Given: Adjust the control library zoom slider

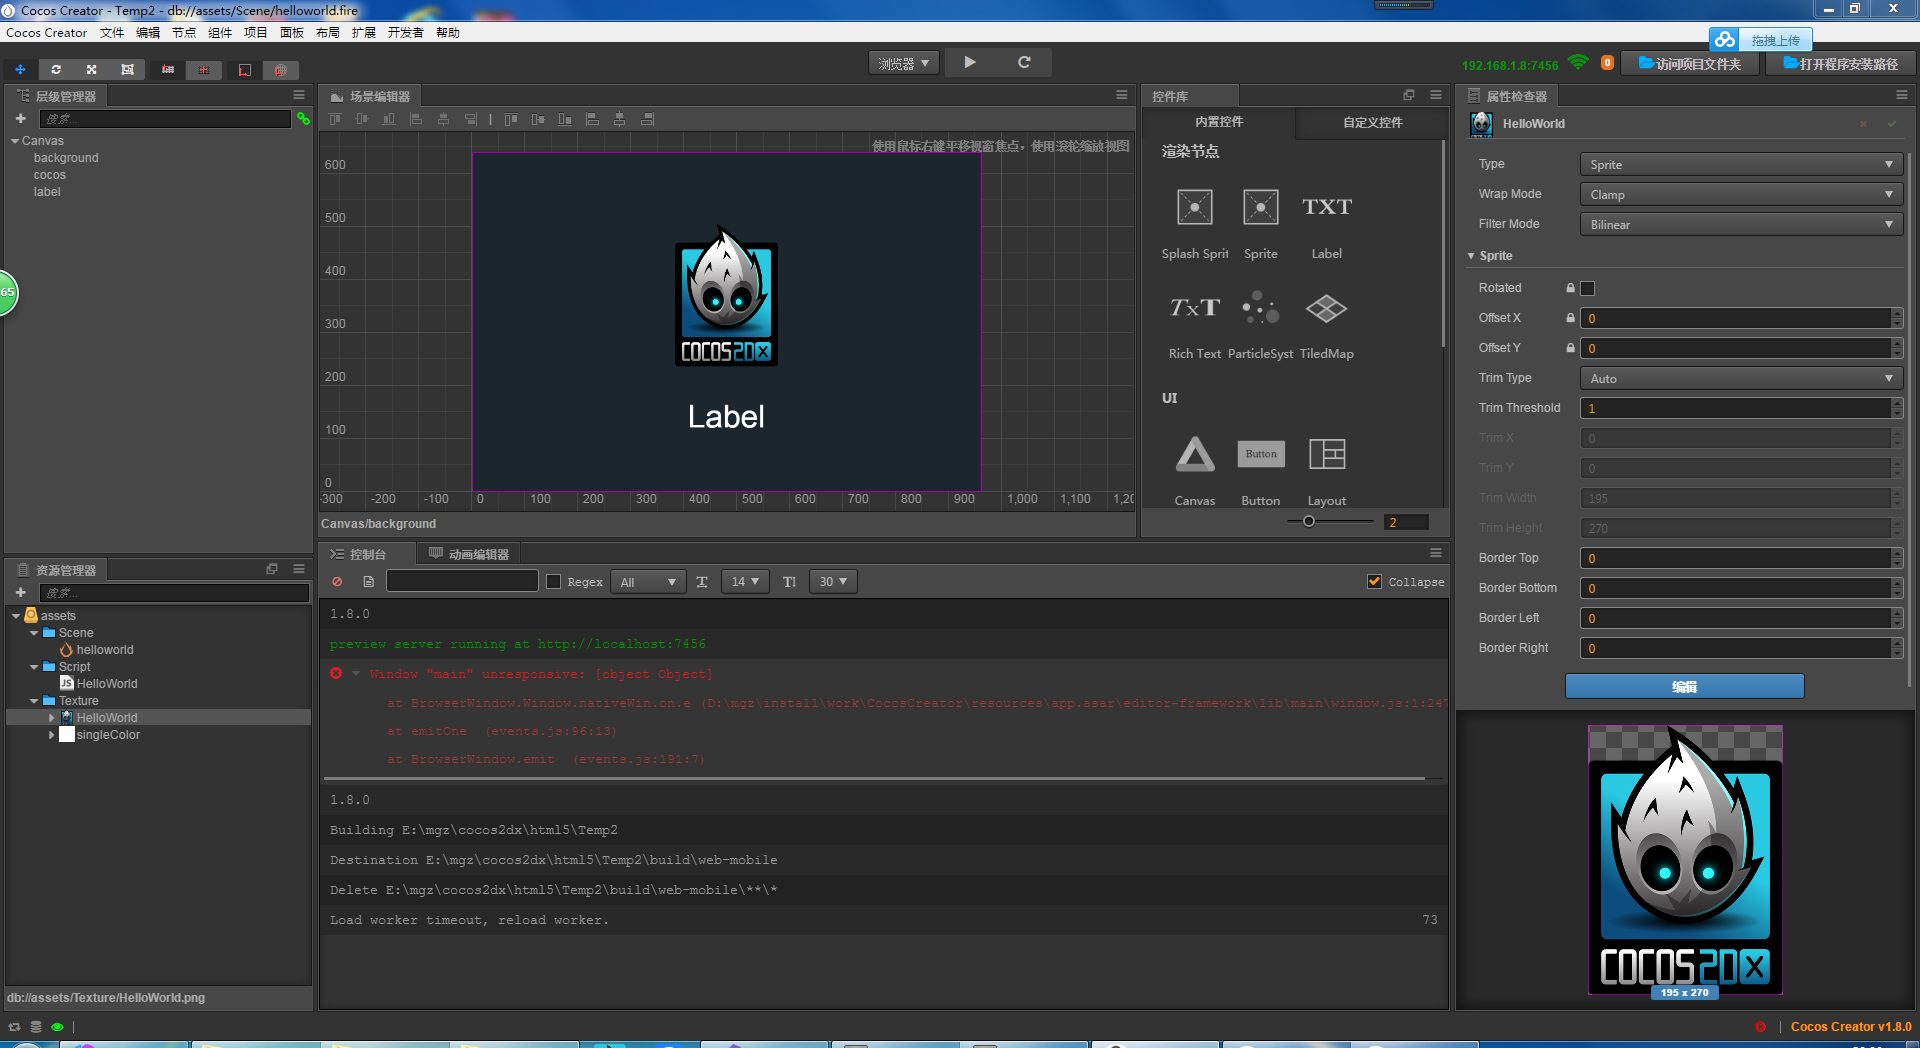Looking at the screenshot, I should tap(1308, 521).
